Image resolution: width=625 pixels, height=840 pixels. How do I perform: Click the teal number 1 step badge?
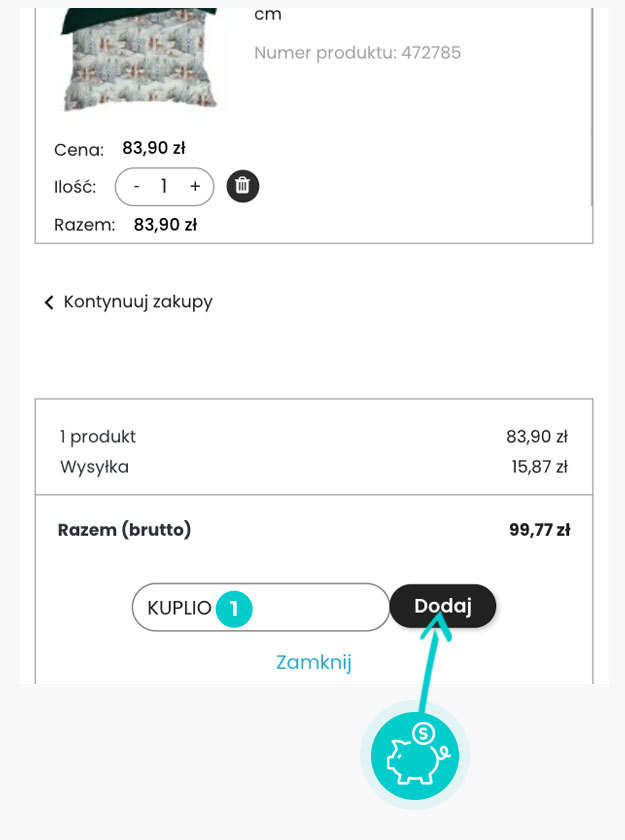coord(234,607)
